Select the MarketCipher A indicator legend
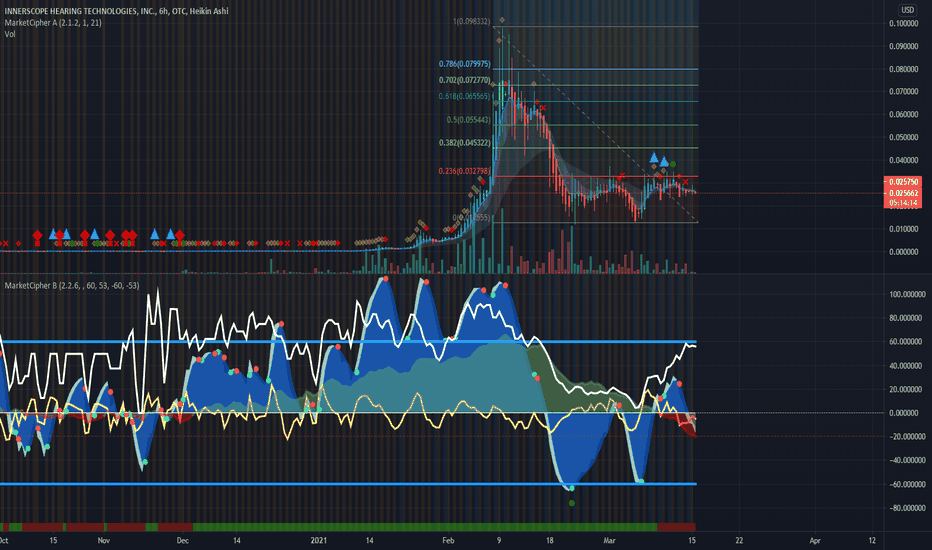Viewport: 932px width, 550px height. [53, 23]
